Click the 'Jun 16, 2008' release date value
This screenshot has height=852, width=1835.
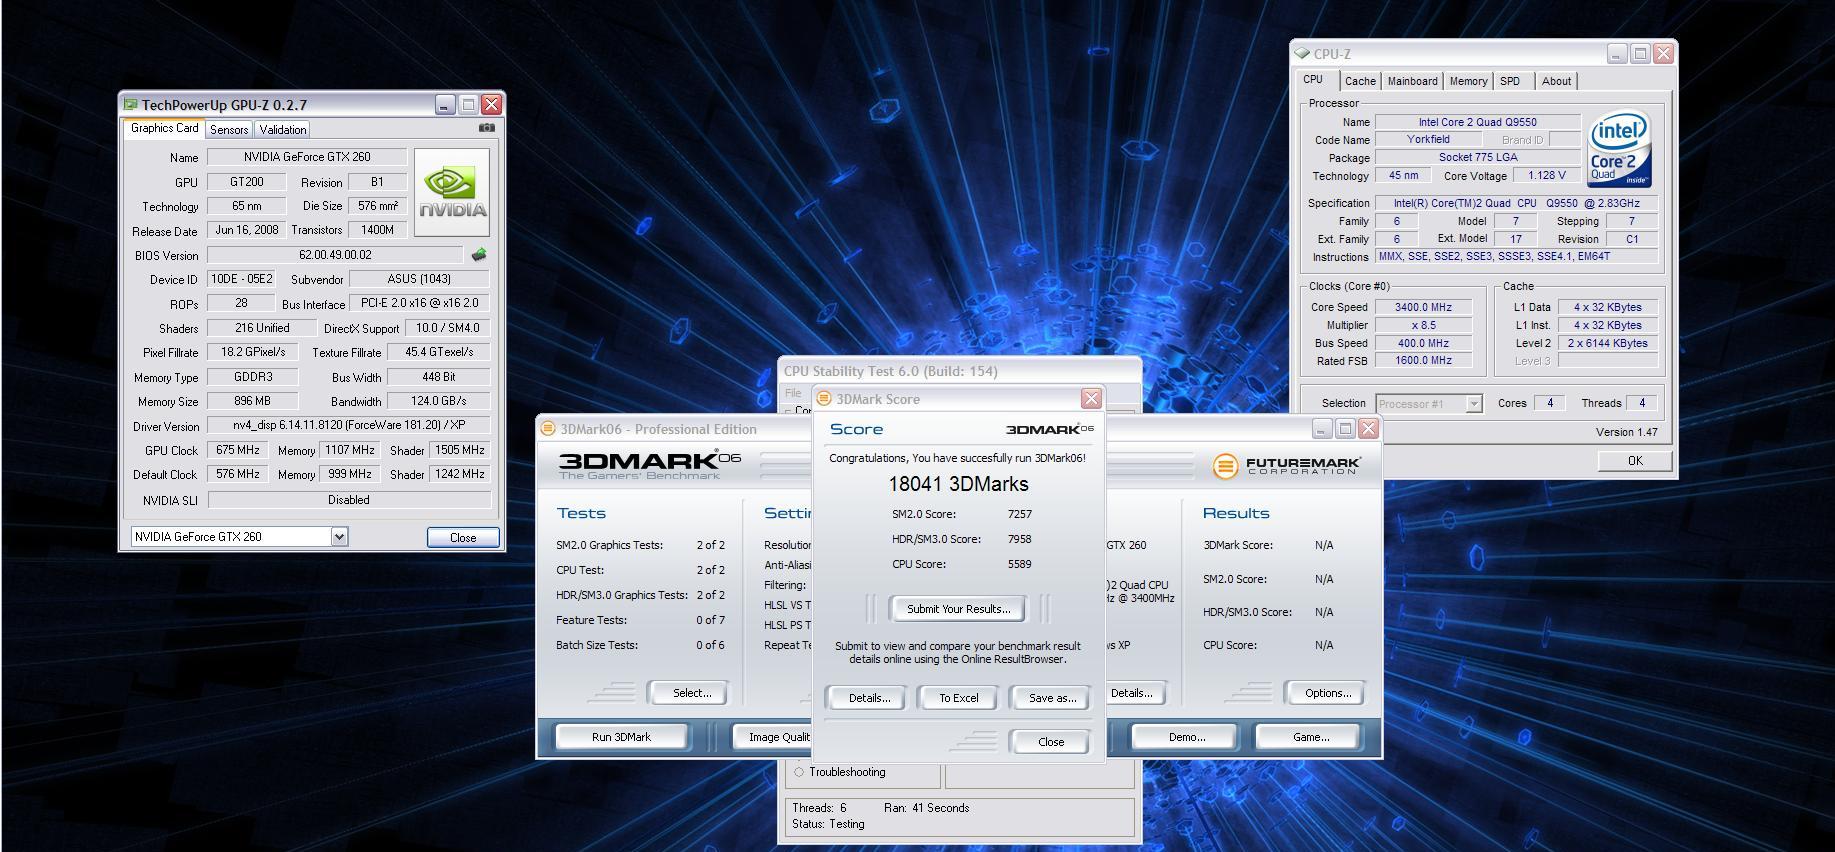[247, 230]
